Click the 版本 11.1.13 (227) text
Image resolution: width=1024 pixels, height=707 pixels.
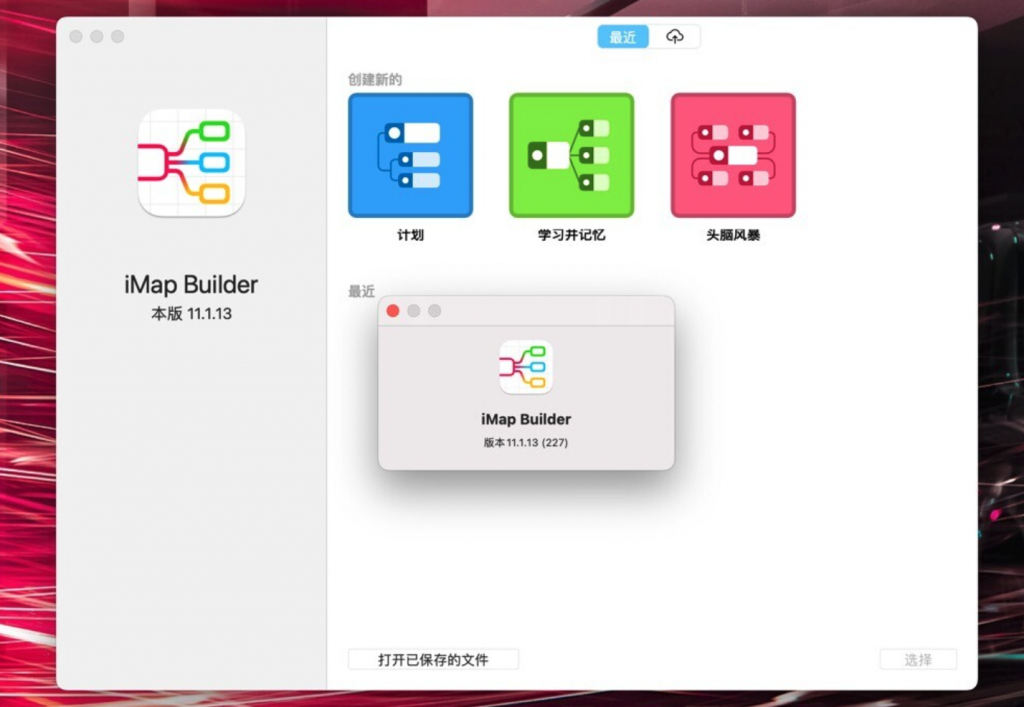pos(525,440)
